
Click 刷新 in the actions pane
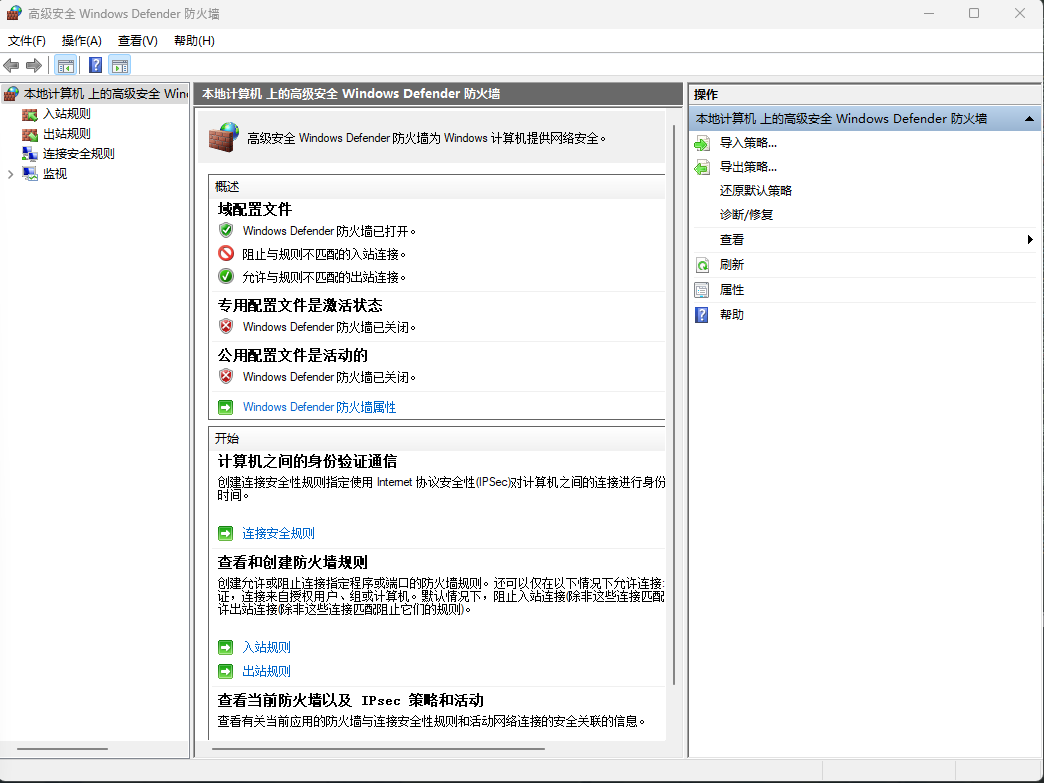(x=732, y=264)
